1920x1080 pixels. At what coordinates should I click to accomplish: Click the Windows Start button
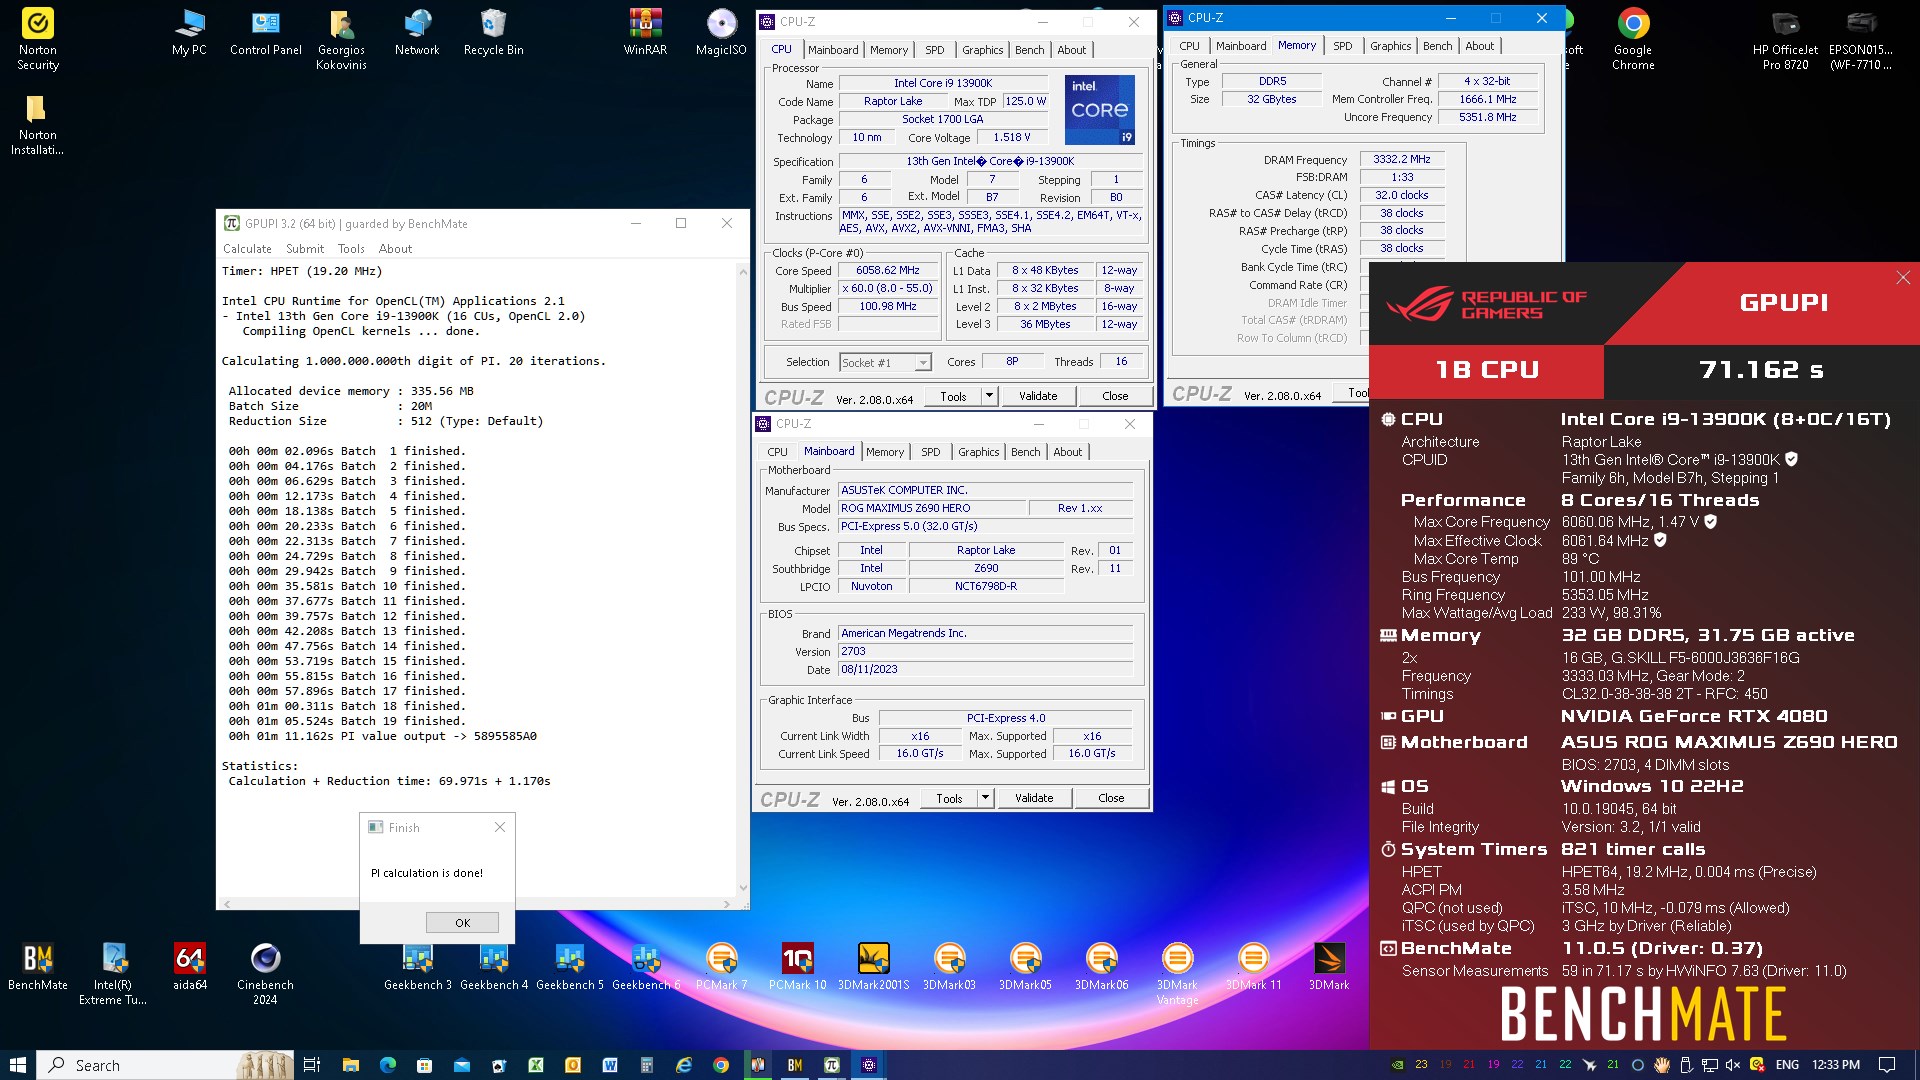(x=17, y=1065)
